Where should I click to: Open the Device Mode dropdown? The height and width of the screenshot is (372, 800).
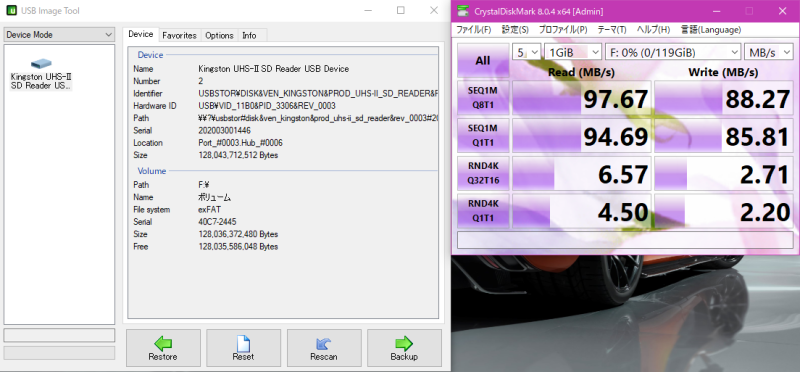pos(59,35)
